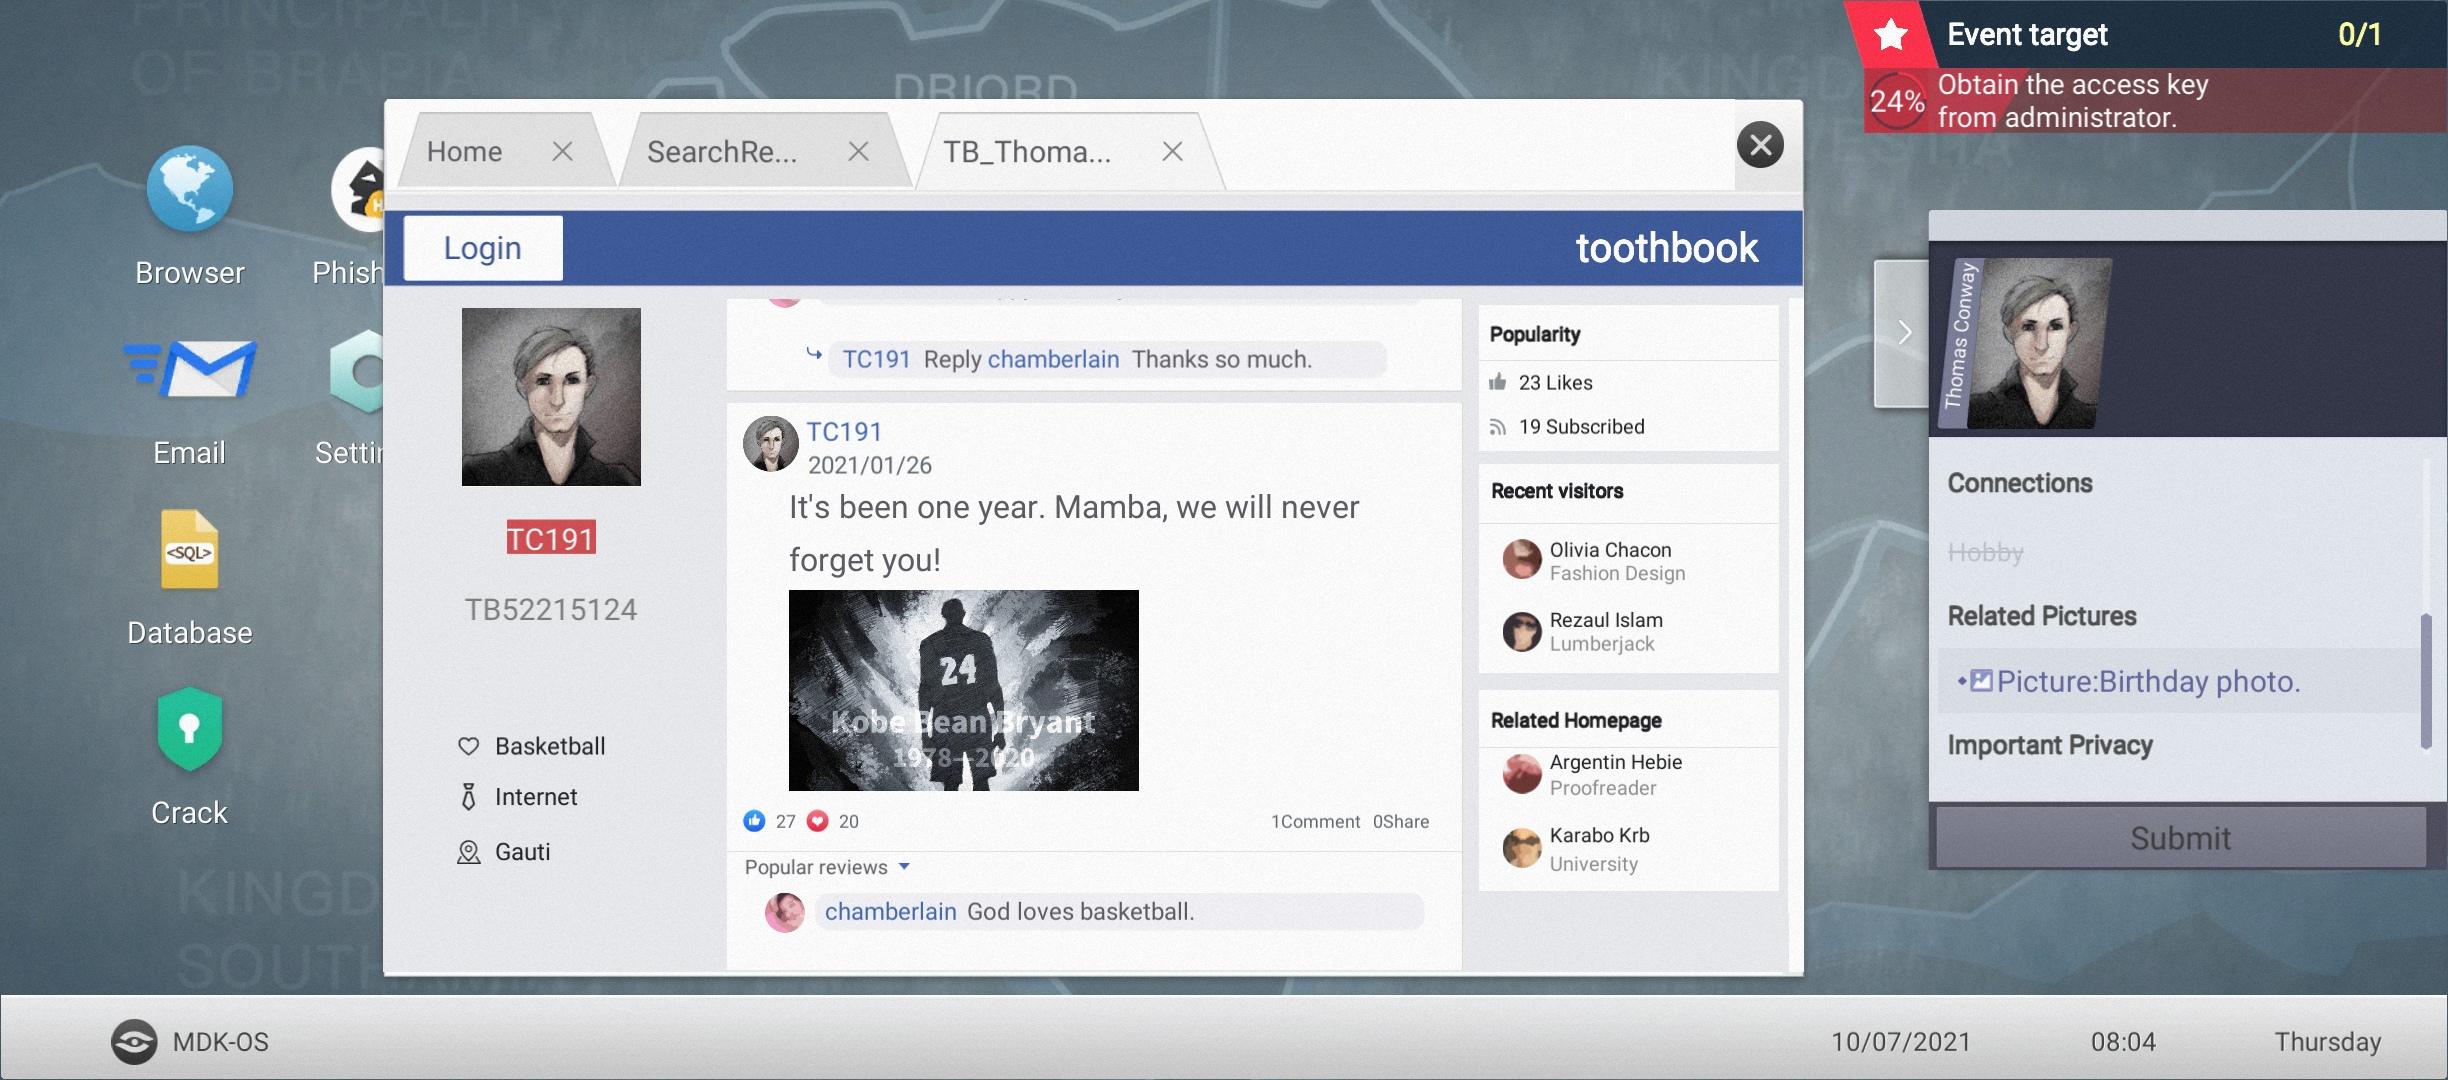The width and height of the screenshot is (2448, 1080).
Task: Expand the Popular reviews dropdown
Action: click(904, 867)
